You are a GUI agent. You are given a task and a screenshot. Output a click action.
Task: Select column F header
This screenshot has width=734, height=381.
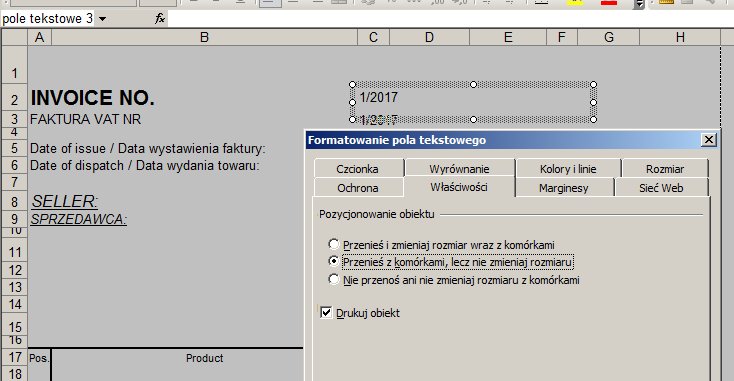click(562, 37)
